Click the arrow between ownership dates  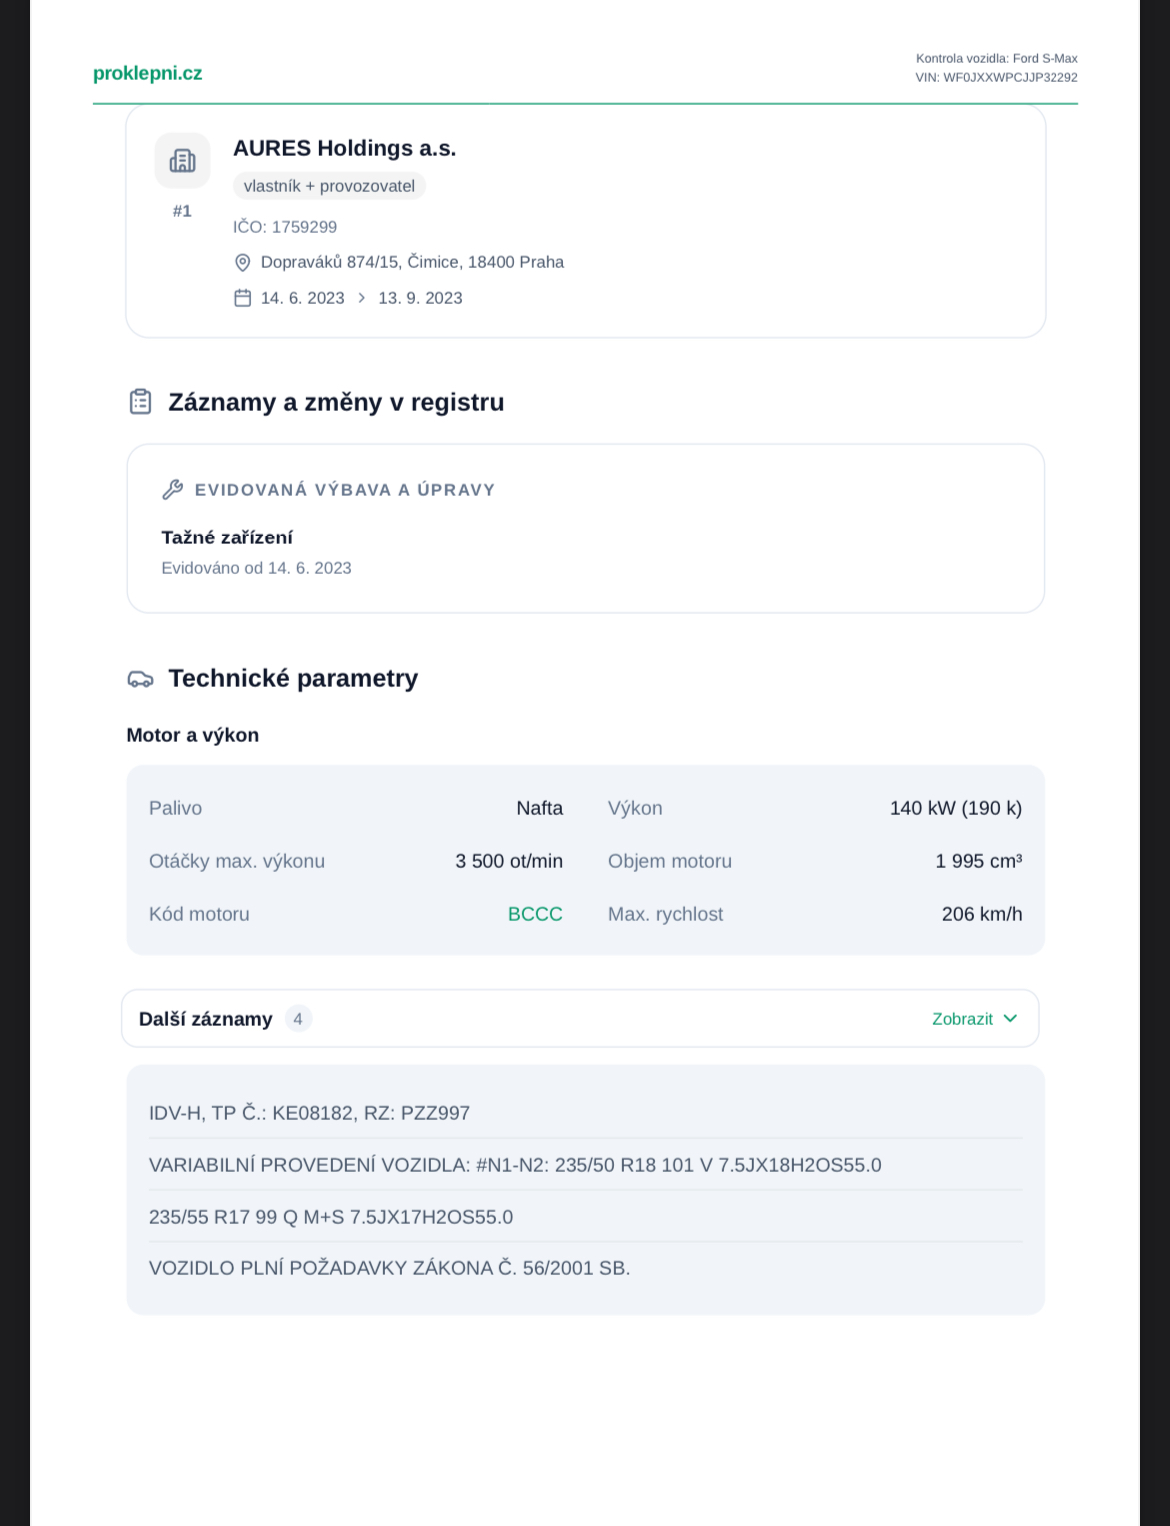tap(361, 298)
